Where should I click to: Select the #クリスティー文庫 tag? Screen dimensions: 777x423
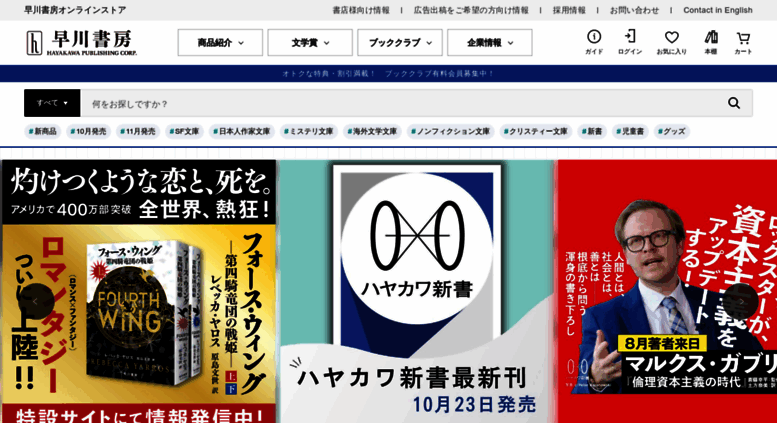point(536,131)
